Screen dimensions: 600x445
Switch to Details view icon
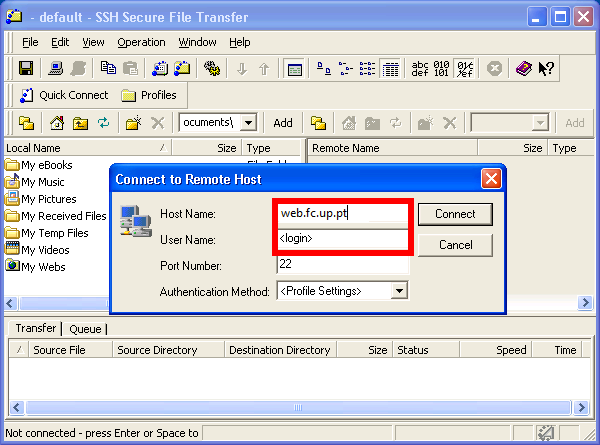tap(390, 69)
